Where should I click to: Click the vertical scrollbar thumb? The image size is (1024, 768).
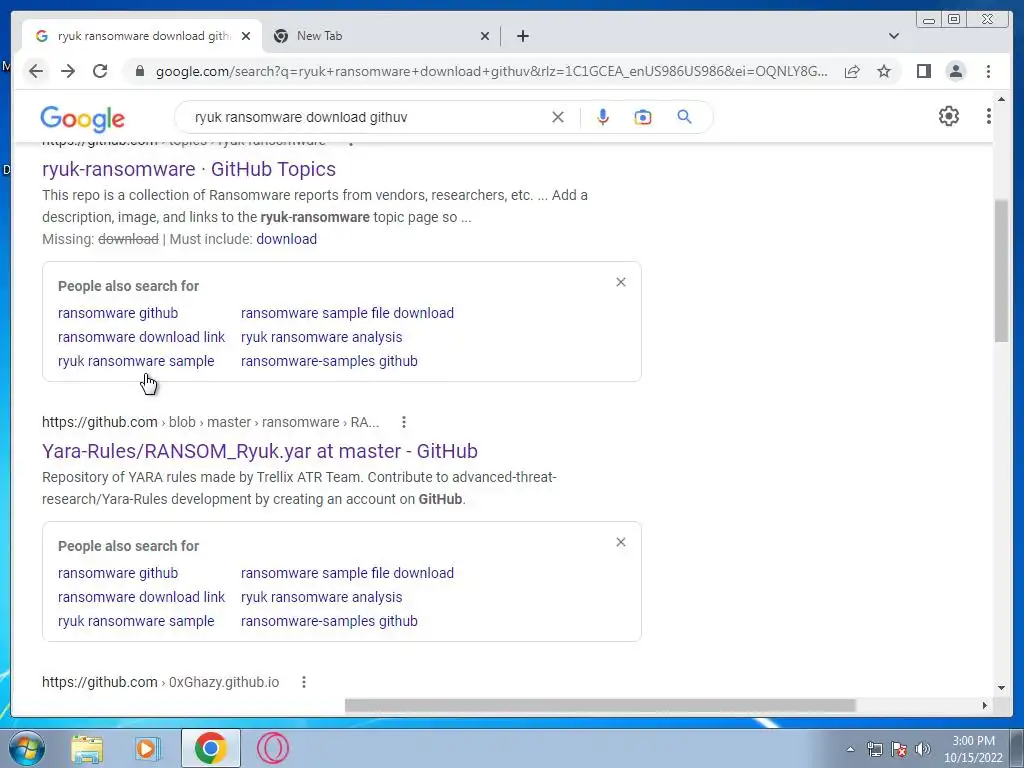1000,270
